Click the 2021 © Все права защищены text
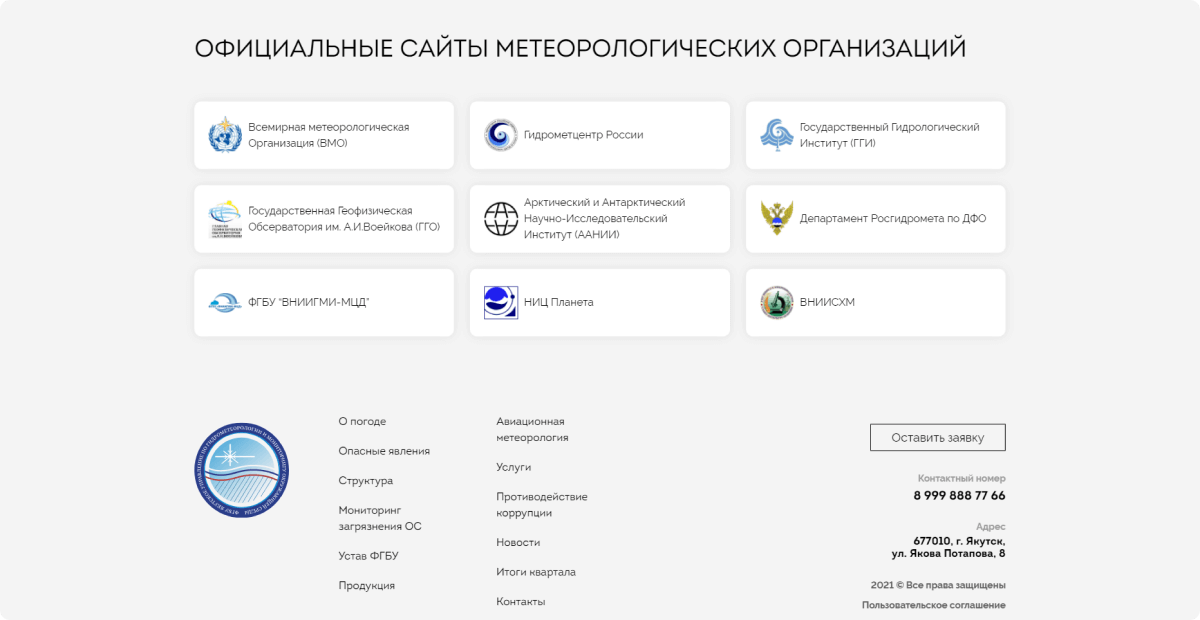The width and height of the screenshot is (1200, 620). [x=938, y=585]
